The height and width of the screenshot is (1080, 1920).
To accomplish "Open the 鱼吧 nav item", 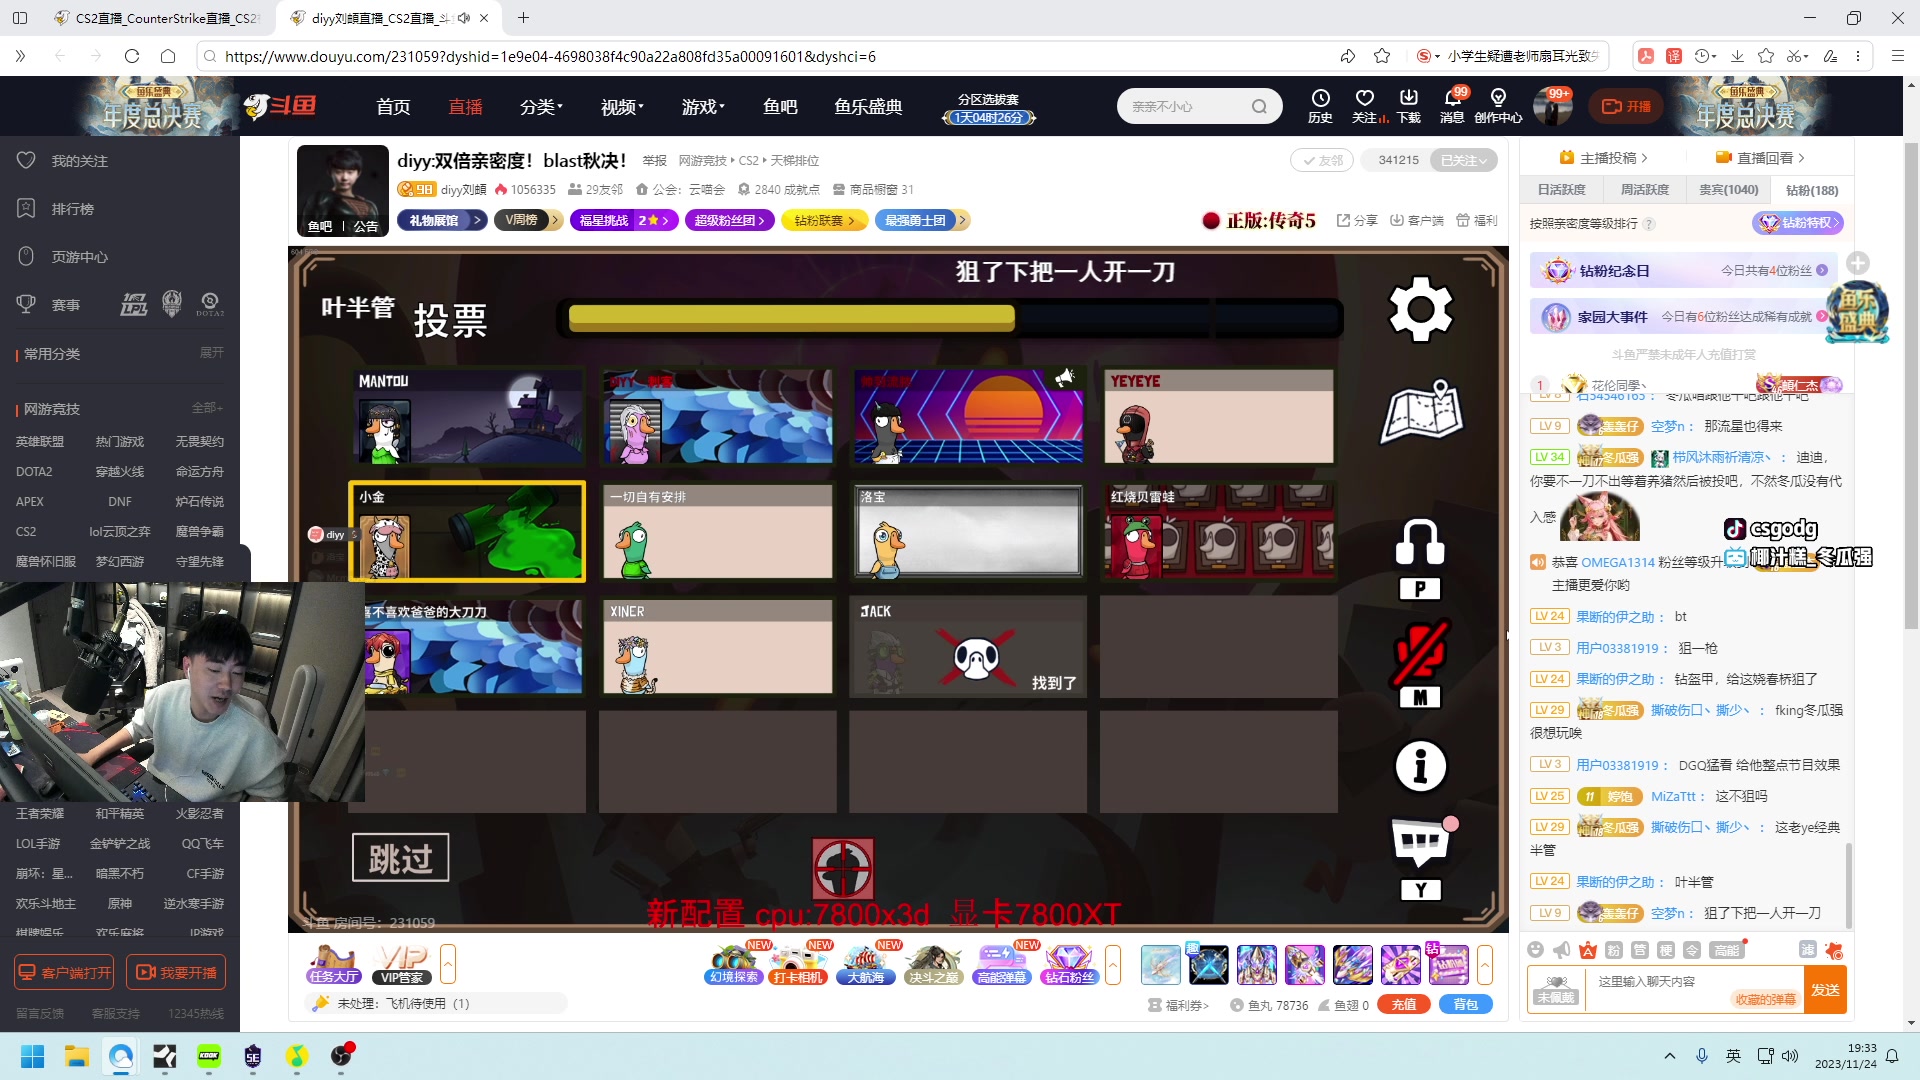I will [780, 106].
